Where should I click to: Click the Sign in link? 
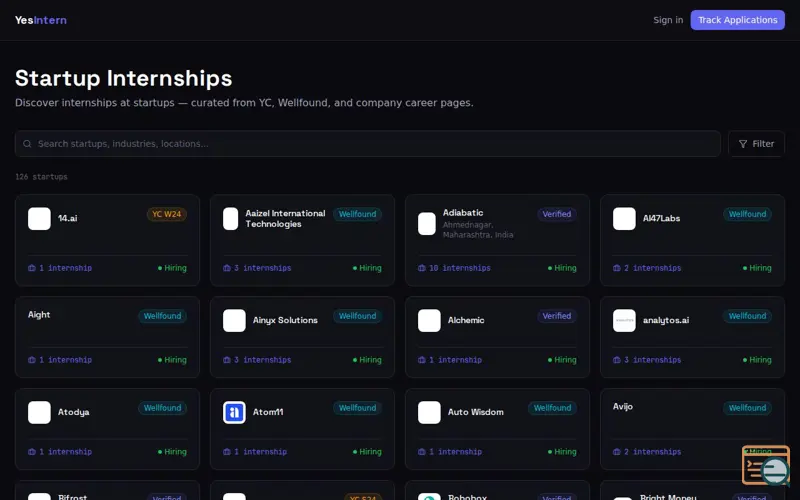pyautogui.click(x=668, y=20)
